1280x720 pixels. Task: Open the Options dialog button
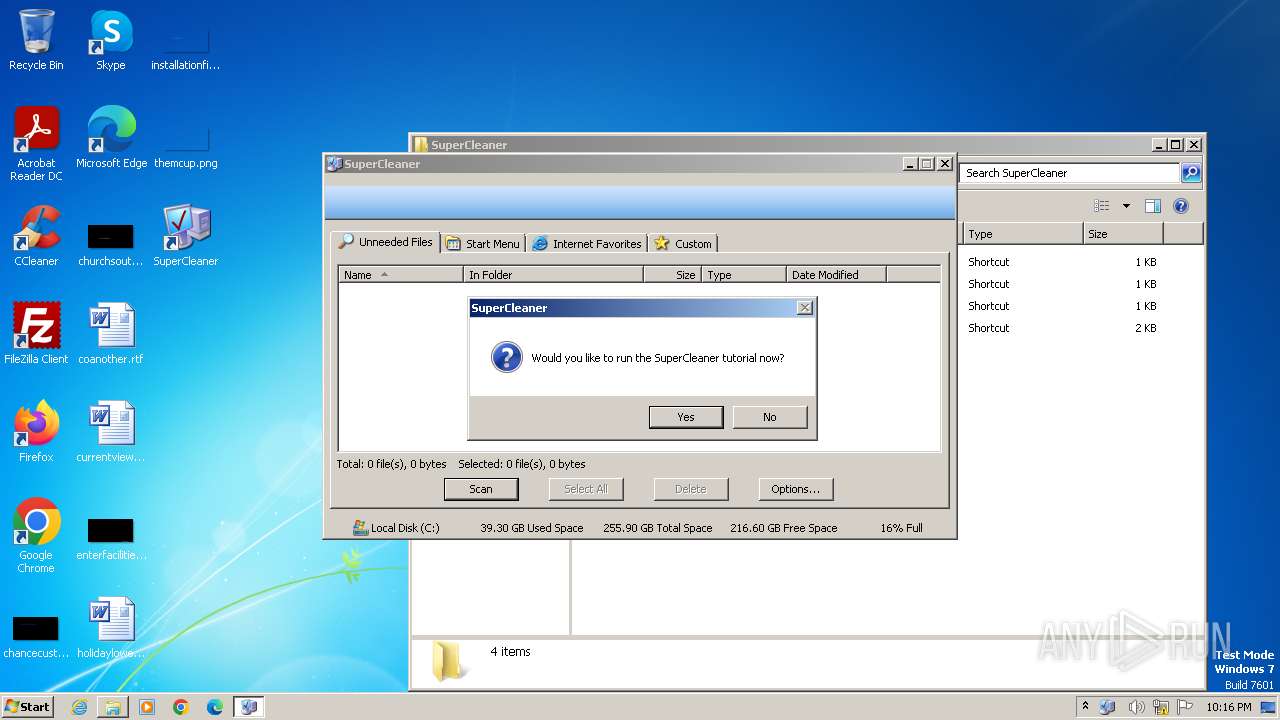click(796, 489)
